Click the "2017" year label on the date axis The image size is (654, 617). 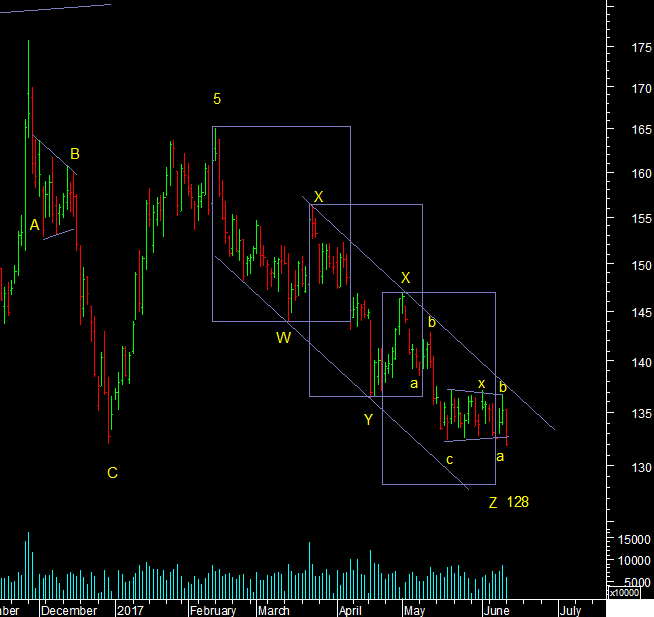[130, 611]
